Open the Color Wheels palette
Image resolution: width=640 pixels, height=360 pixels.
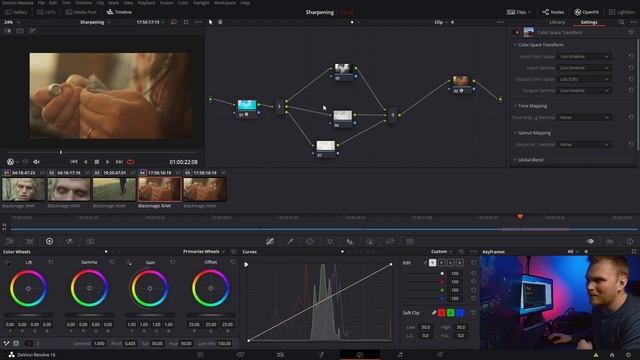[49, 241]
